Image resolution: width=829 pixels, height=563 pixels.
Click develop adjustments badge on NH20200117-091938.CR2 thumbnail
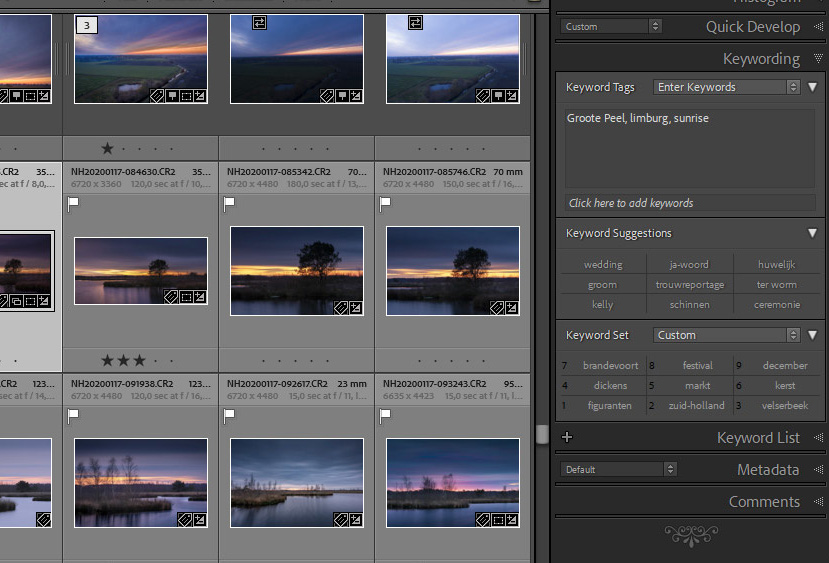[x=200, y=520]
